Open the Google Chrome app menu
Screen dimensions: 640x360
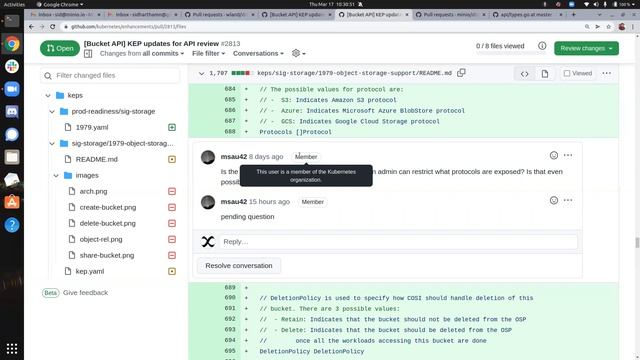tap(60, 4)
